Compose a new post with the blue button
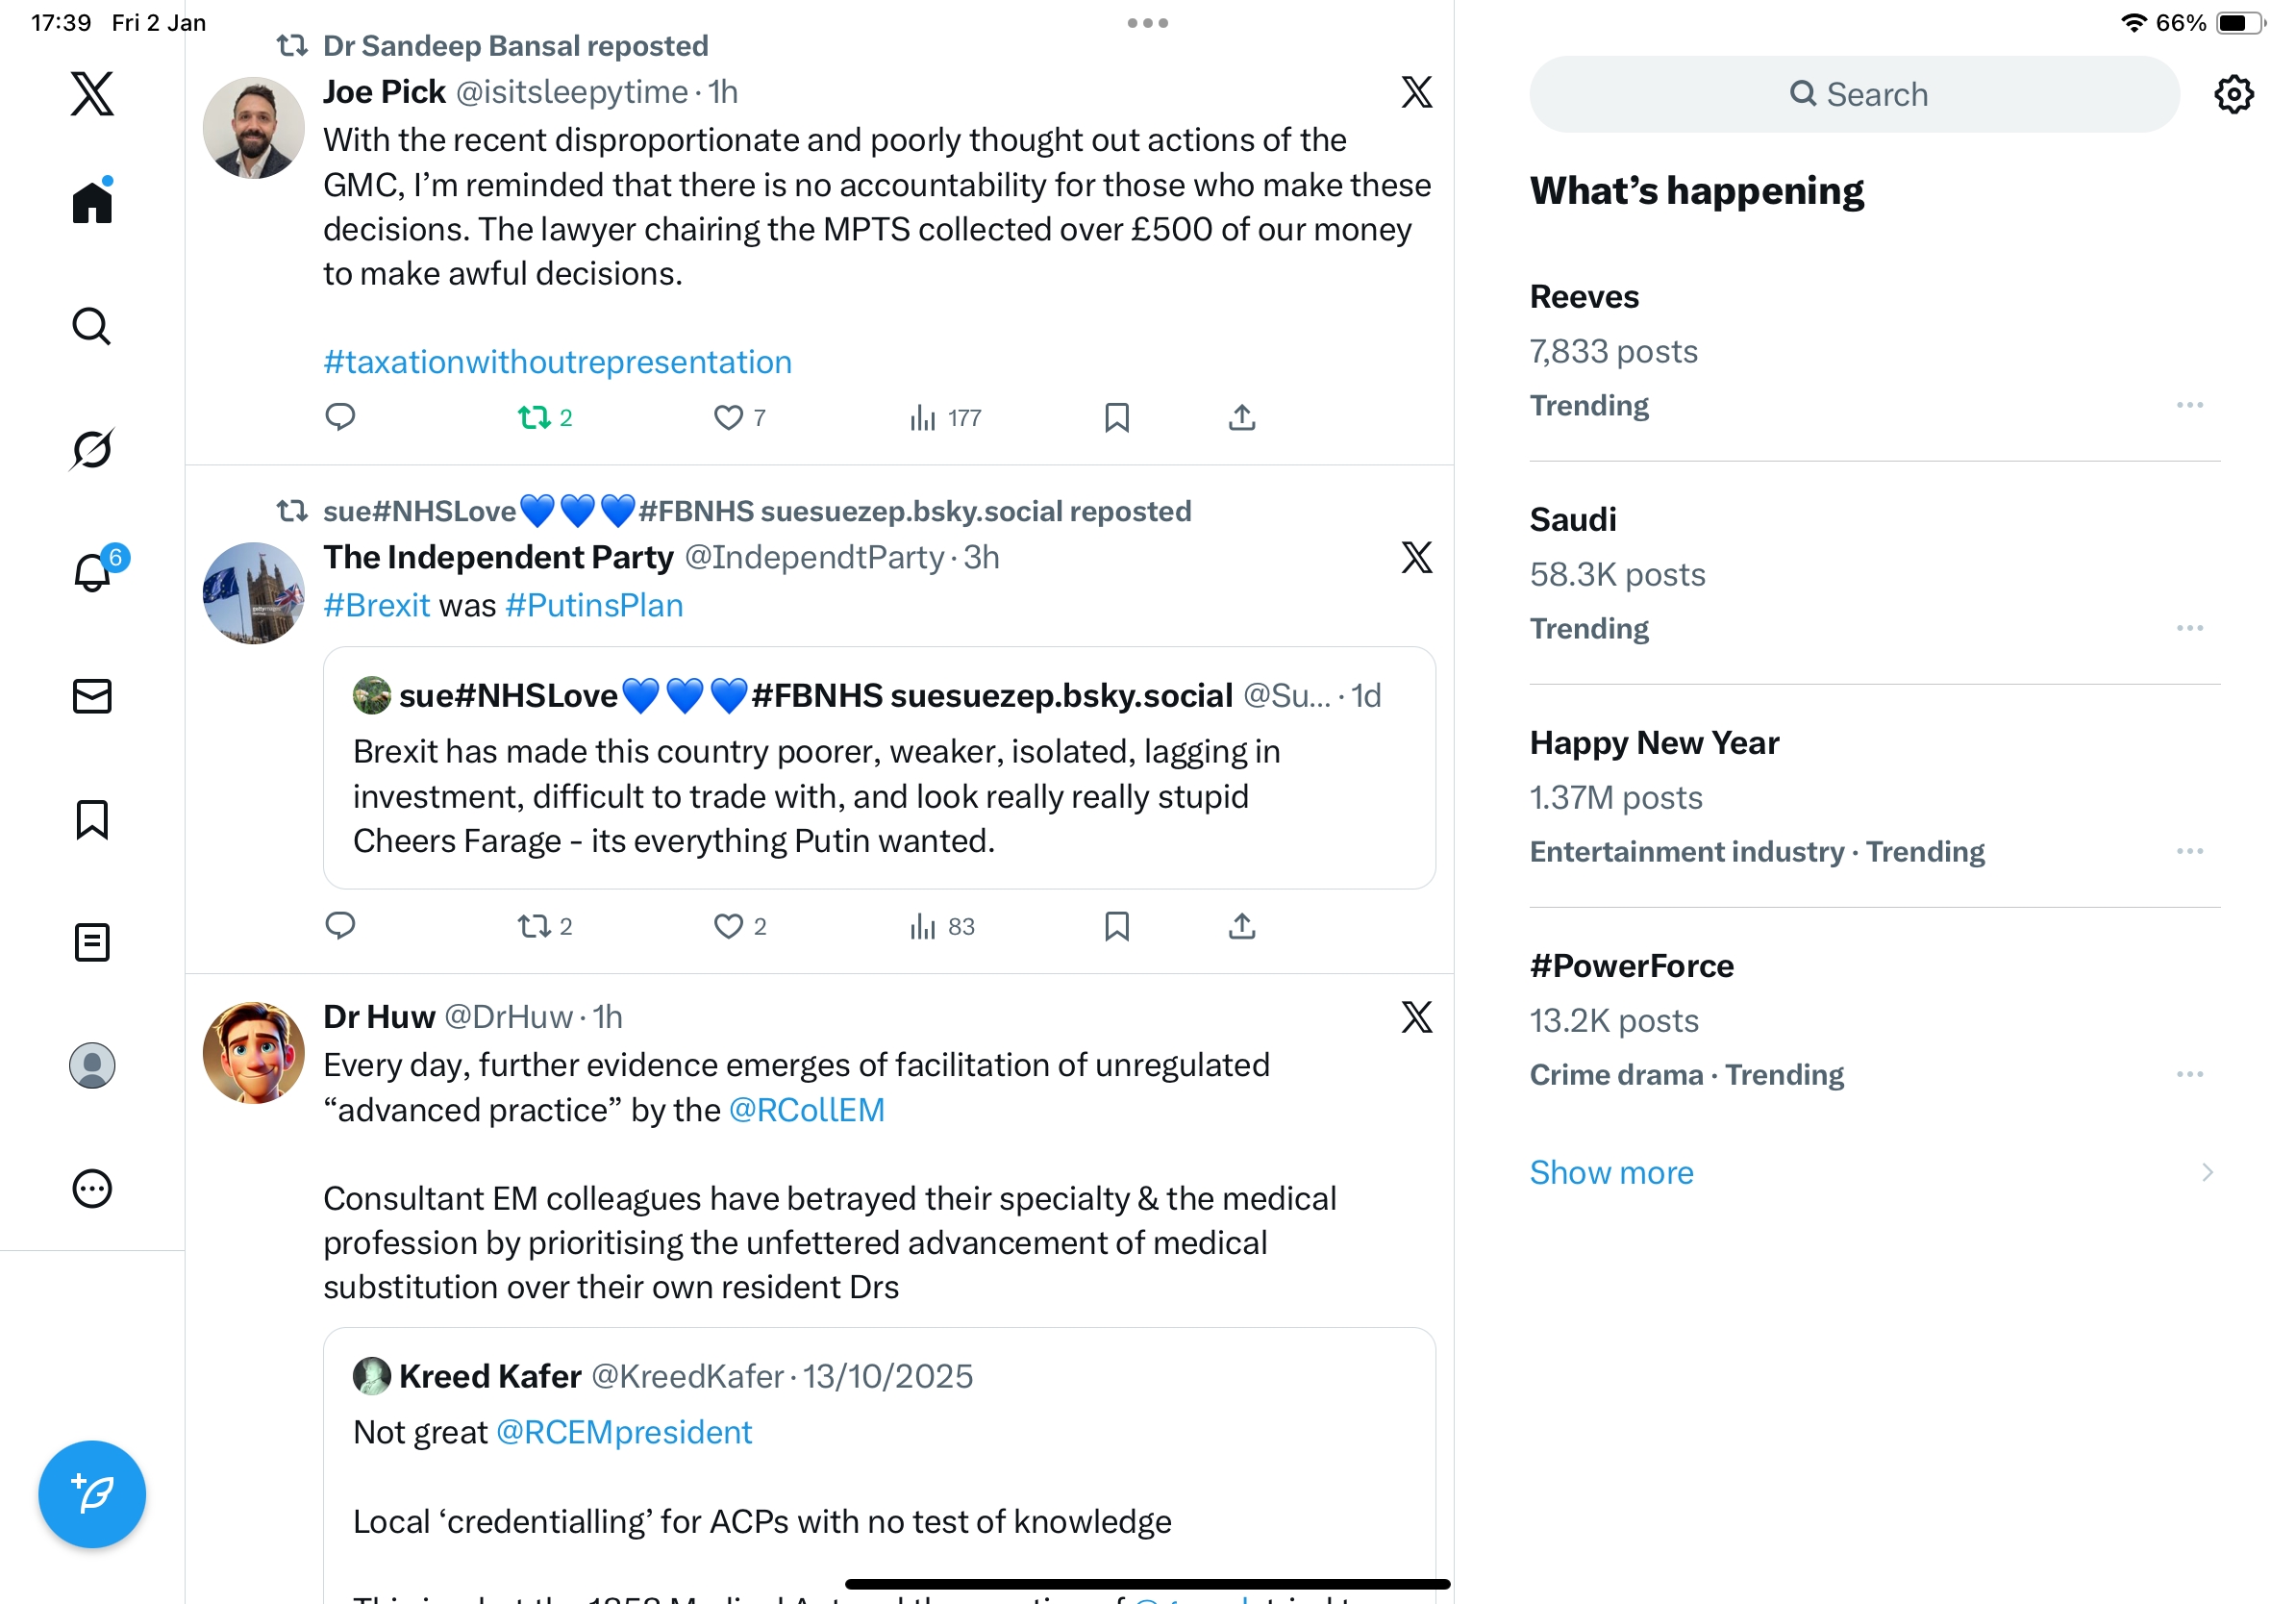This screenshot has width=2296, height=1604. point(92,1494)
